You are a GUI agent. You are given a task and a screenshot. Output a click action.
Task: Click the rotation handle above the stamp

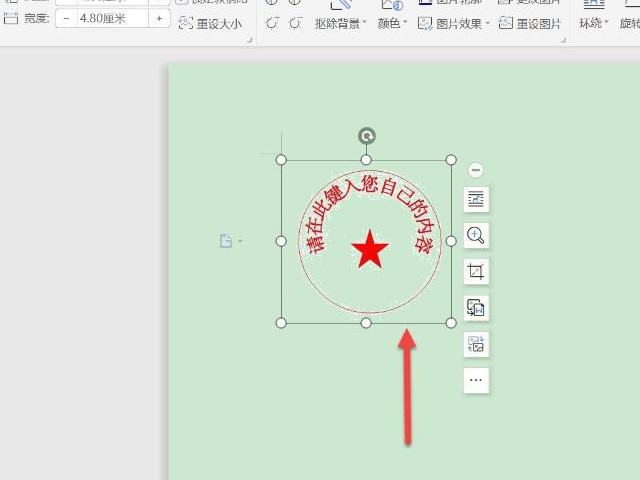(367, 136)
